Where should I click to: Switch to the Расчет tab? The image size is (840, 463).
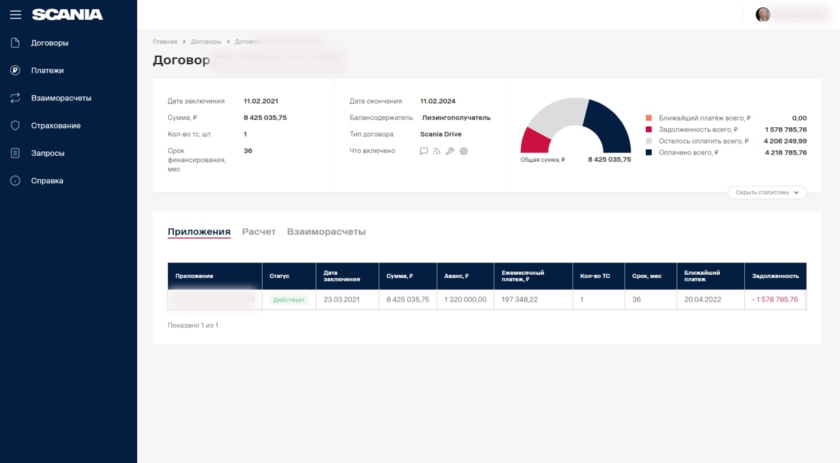coord(258,231)
